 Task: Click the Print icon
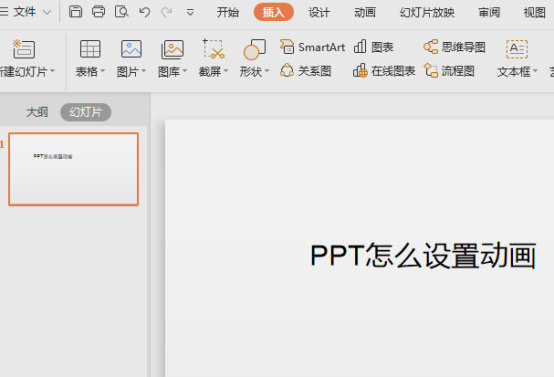tap(98, 12)
